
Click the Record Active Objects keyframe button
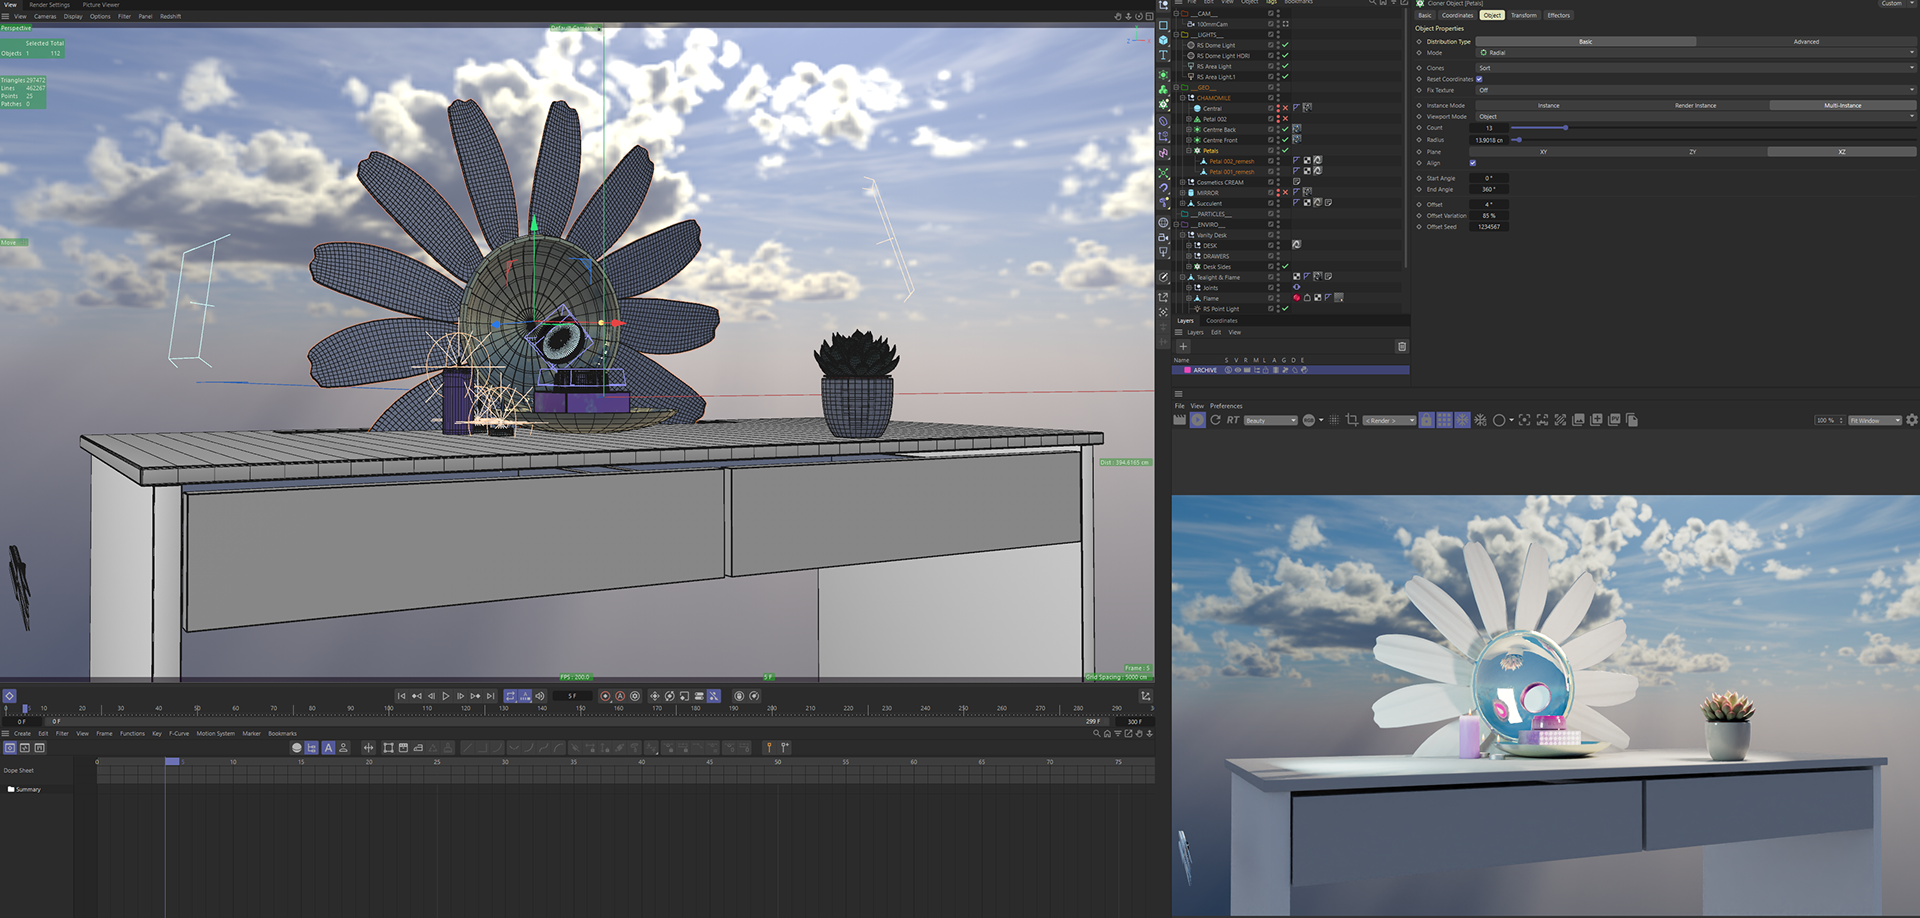(x=605, y=696)
